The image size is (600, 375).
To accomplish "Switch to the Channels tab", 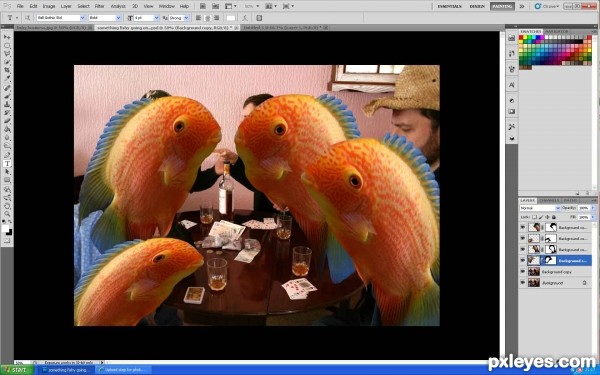I will pos(549,201).
